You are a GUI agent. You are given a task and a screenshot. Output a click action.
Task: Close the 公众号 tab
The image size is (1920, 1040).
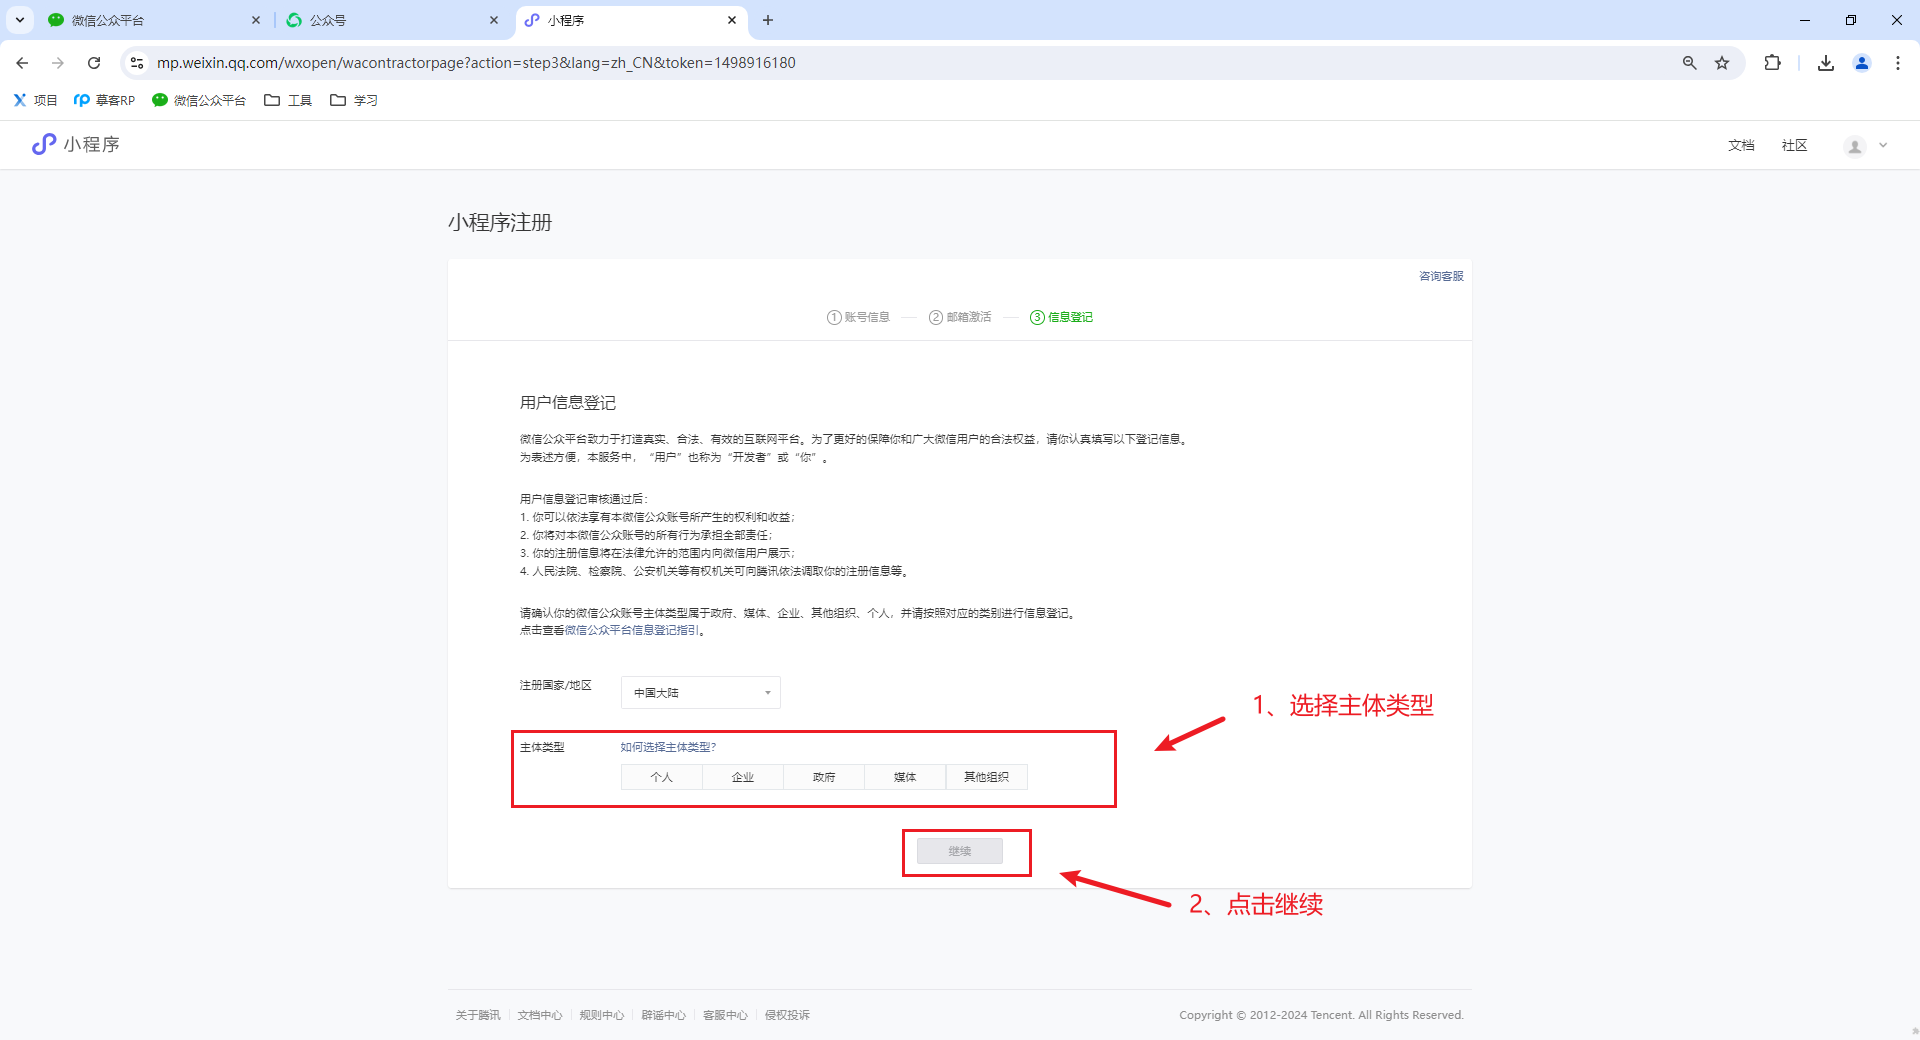coord(494,20)
